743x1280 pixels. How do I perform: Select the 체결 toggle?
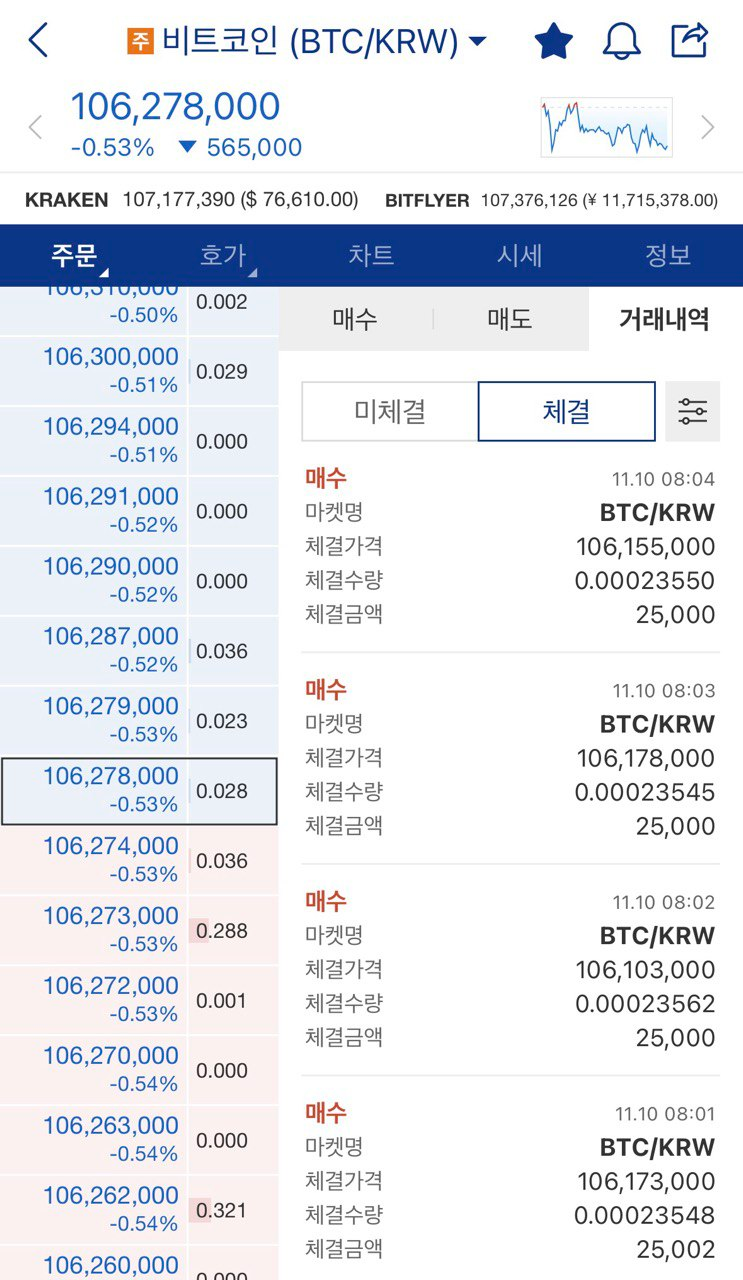click(x=567, y=411)
